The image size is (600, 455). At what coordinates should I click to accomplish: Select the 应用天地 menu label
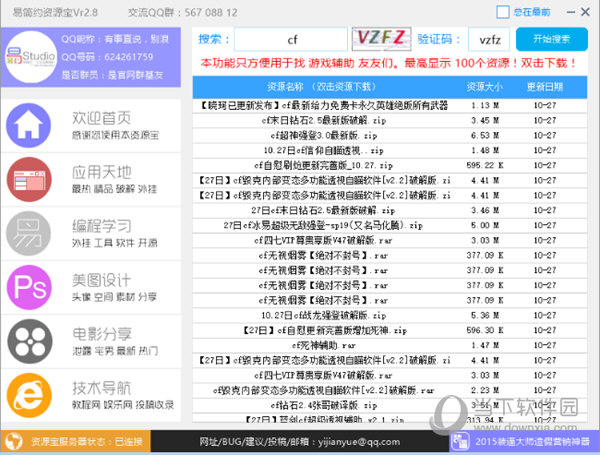pos(102,172)
